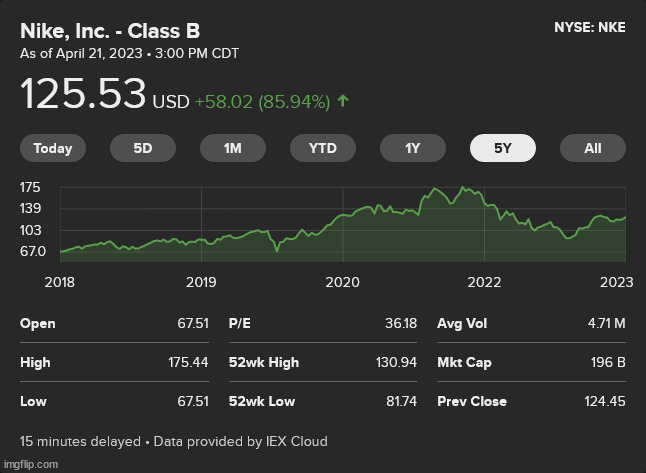
Task: Click the active 5Y range tab
Action: pyautogui.click(x=502, y=148)
